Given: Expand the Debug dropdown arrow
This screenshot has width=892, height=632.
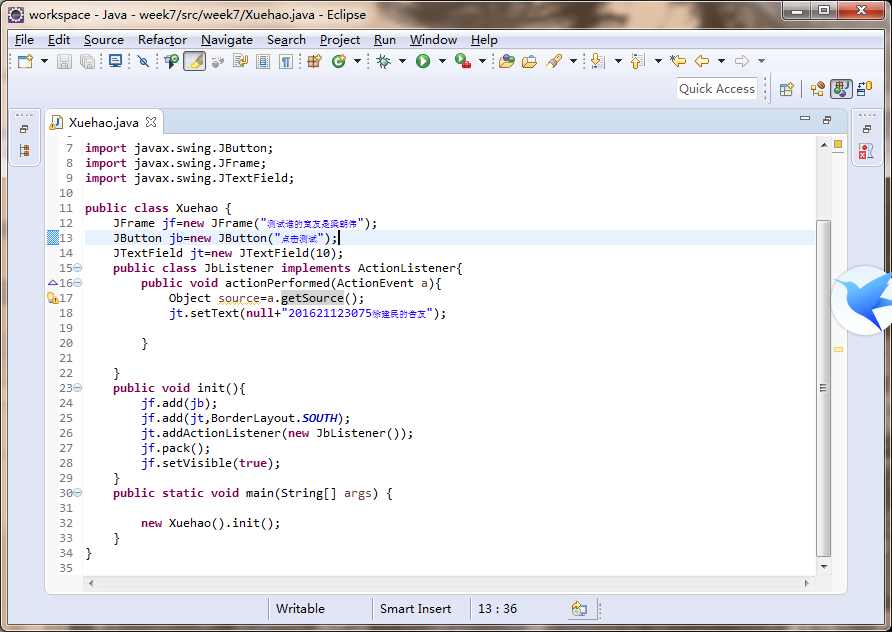Looking at the screenshot, I should tap(402, 61).
